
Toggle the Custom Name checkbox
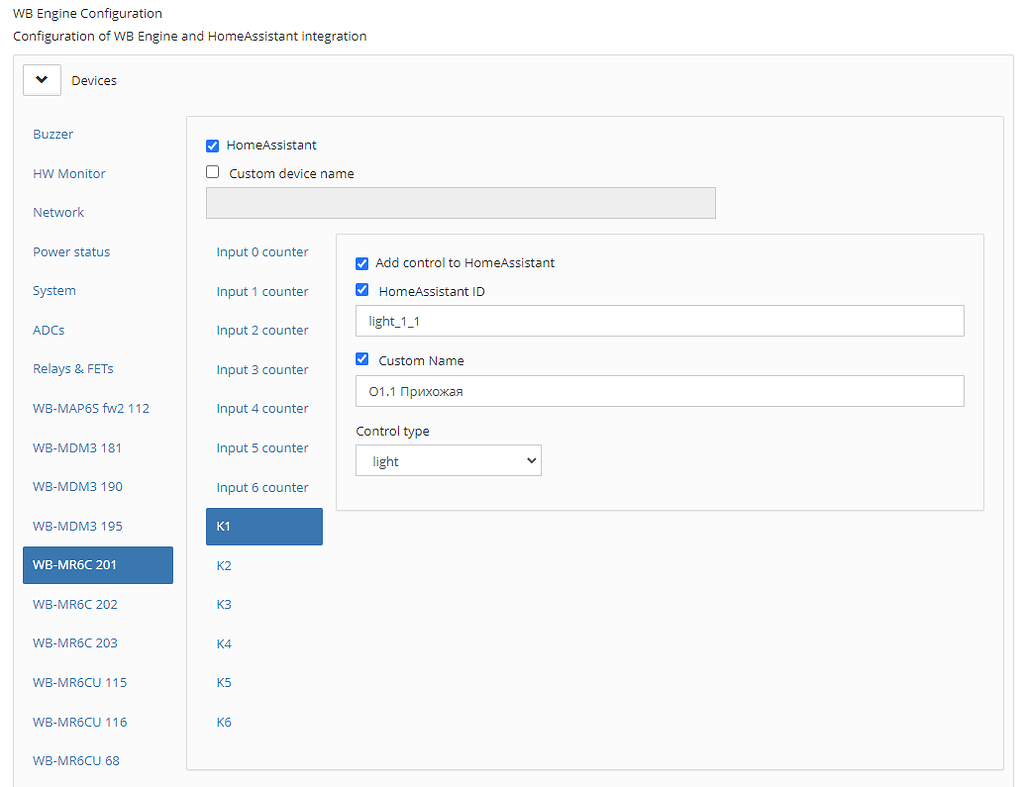[362, 360]
